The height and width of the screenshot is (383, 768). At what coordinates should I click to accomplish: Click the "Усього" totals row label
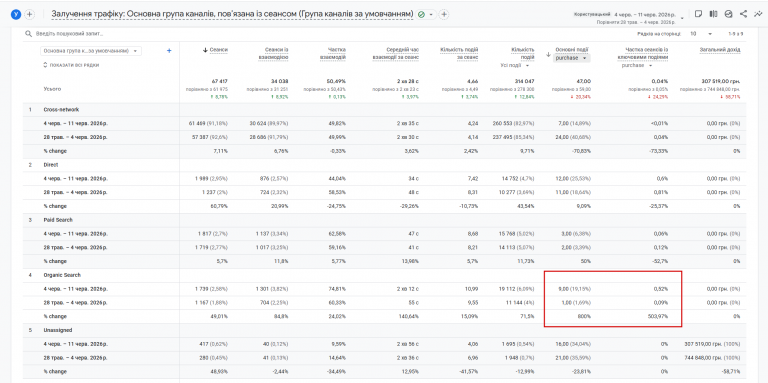[52, 89]
